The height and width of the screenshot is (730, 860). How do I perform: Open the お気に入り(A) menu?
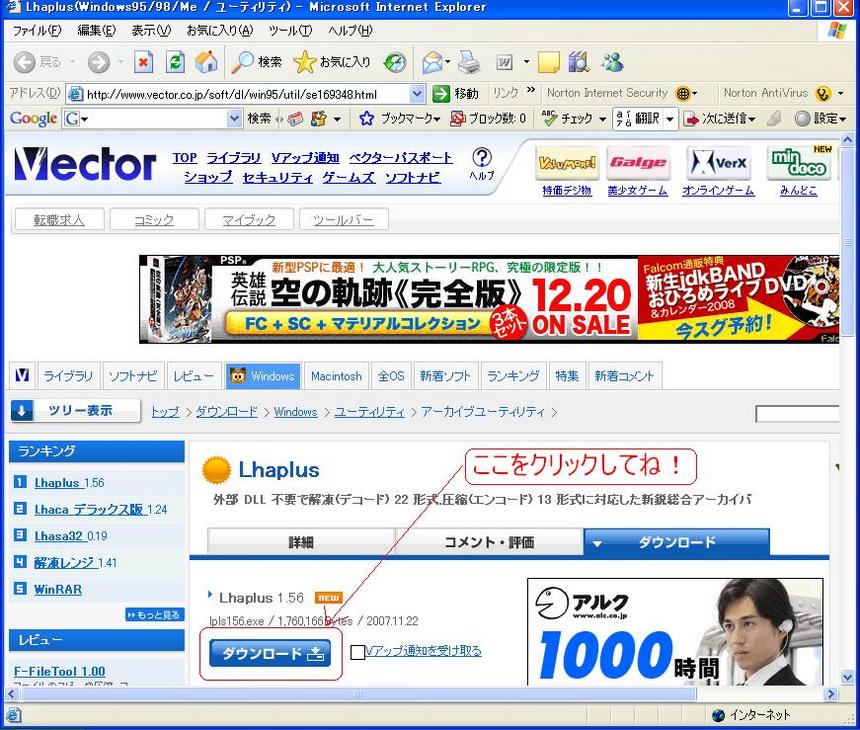click(219, 31)
